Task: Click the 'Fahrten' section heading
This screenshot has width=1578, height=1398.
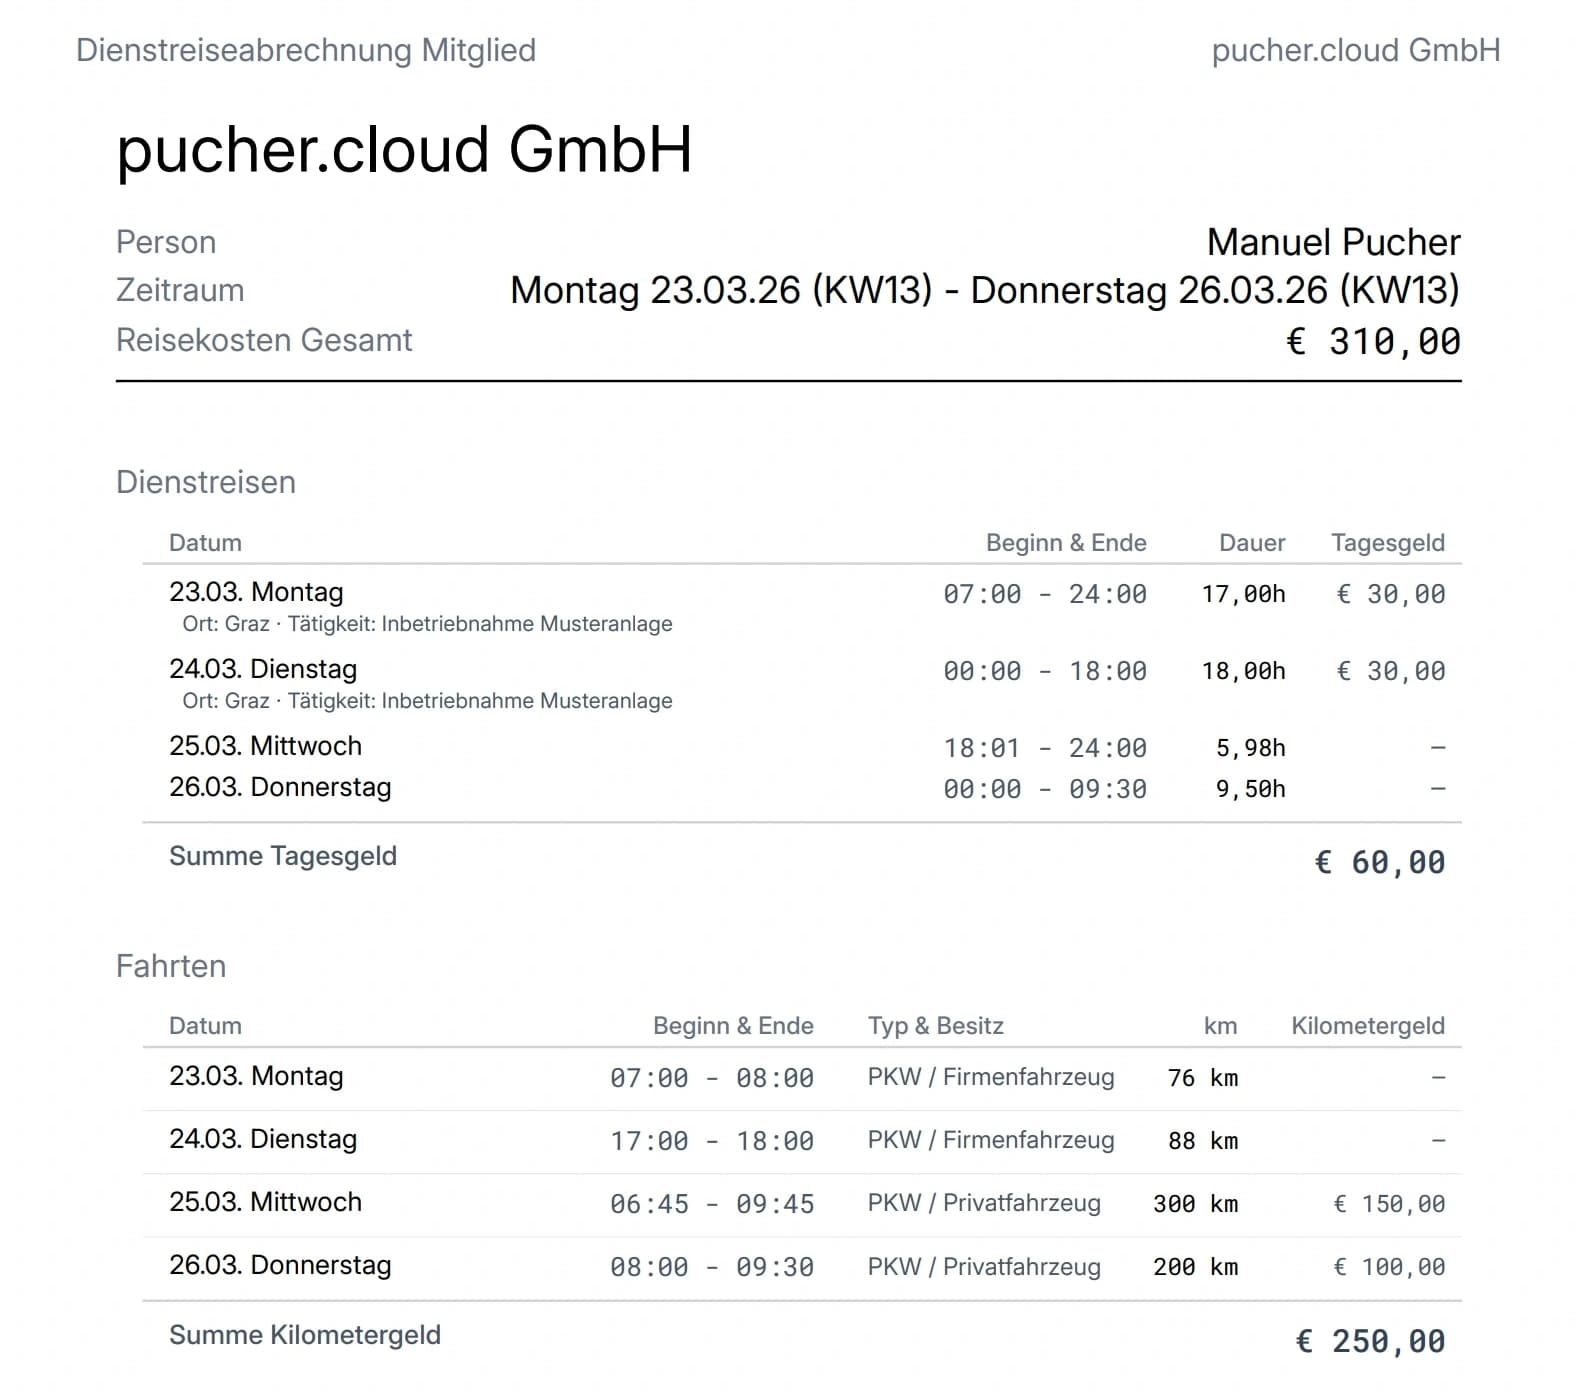Action: (x=171, y=966)
